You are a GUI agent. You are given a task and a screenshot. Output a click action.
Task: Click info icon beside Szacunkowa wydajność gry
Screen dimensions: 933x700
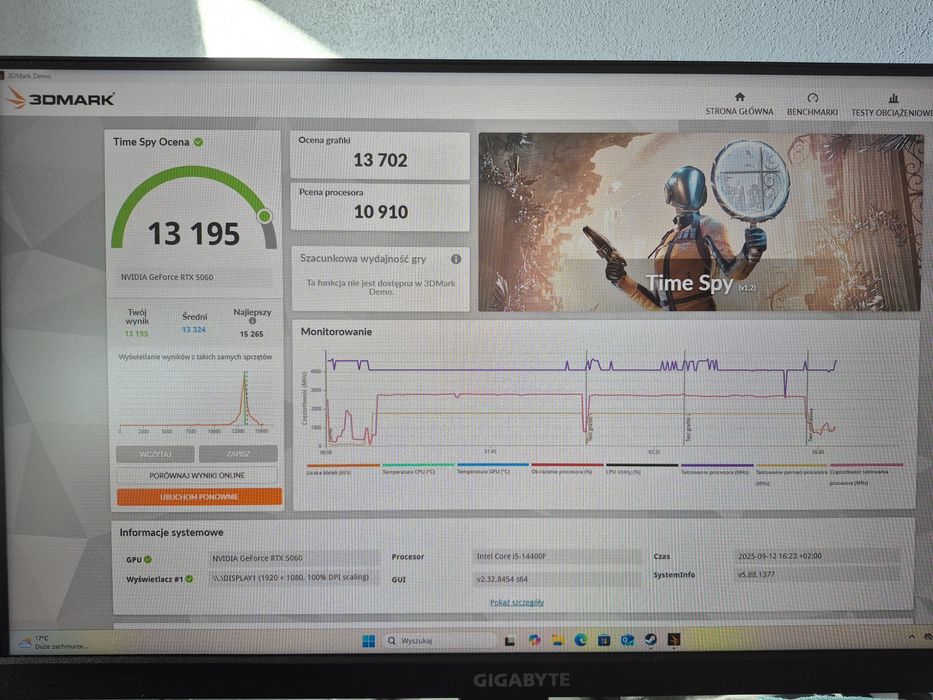(x=456, y=259)
